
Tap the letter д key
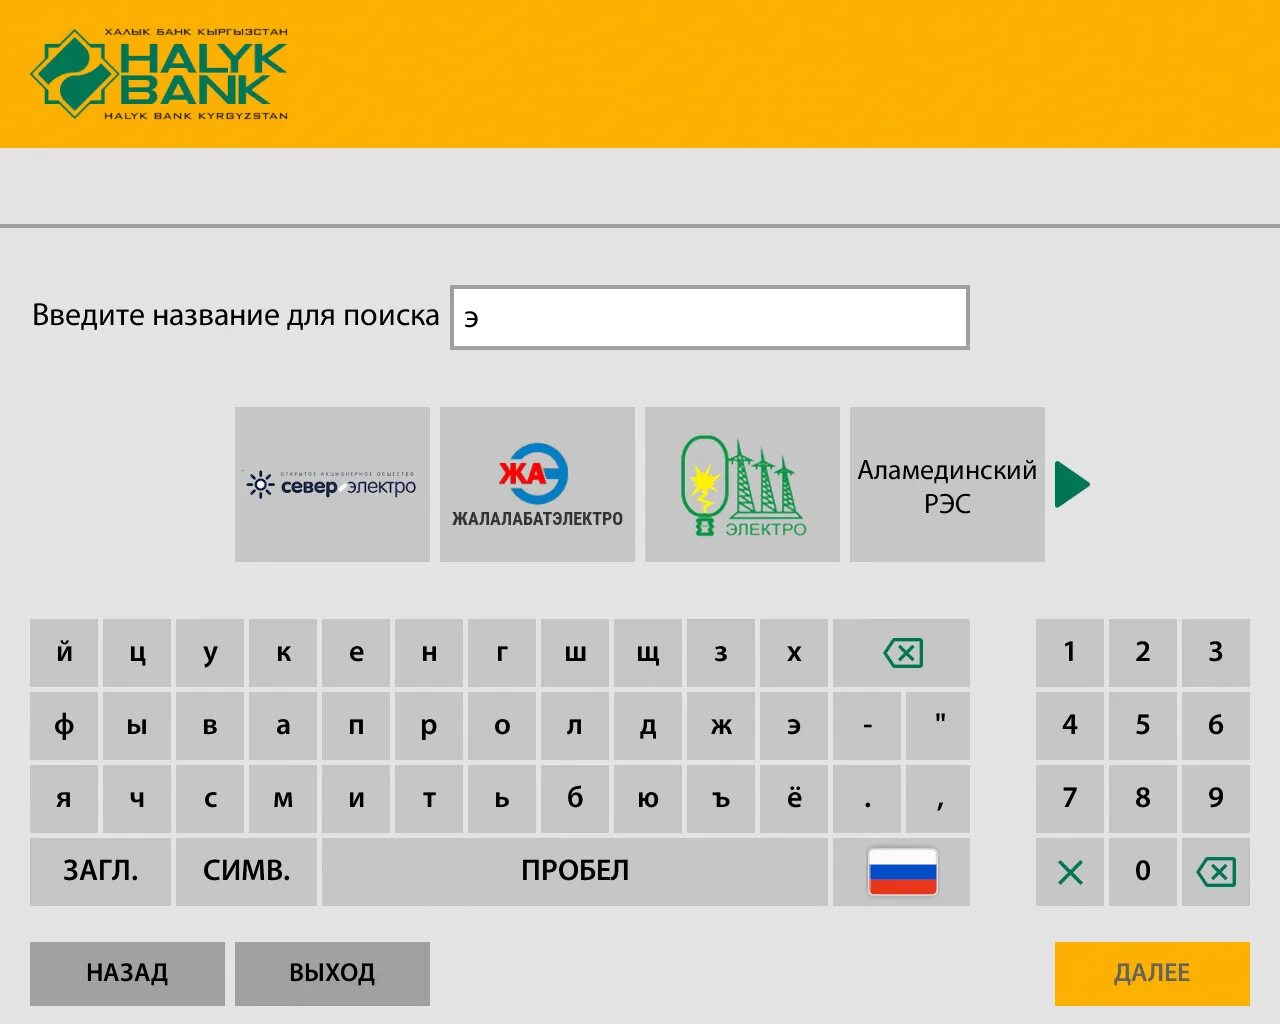(648, 726)
